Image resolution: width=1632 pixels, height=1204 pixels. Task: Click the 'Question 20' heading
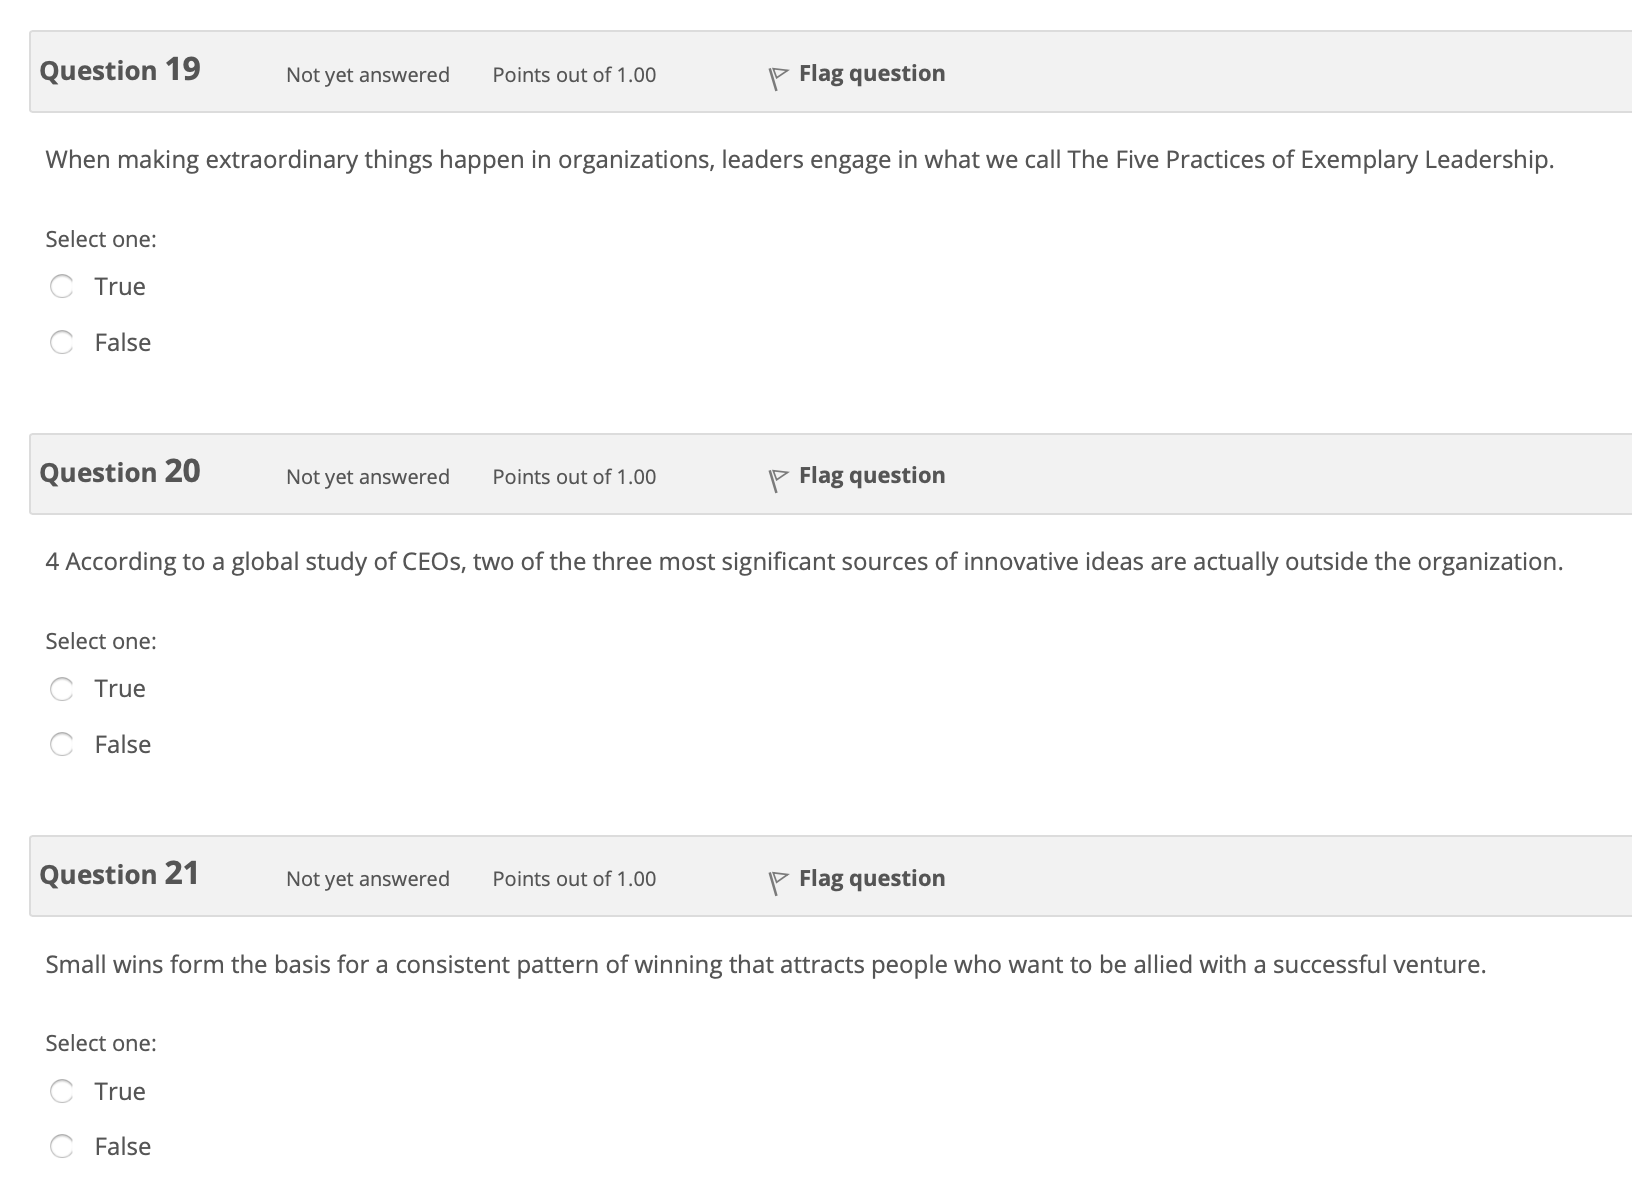coord(120,472)
